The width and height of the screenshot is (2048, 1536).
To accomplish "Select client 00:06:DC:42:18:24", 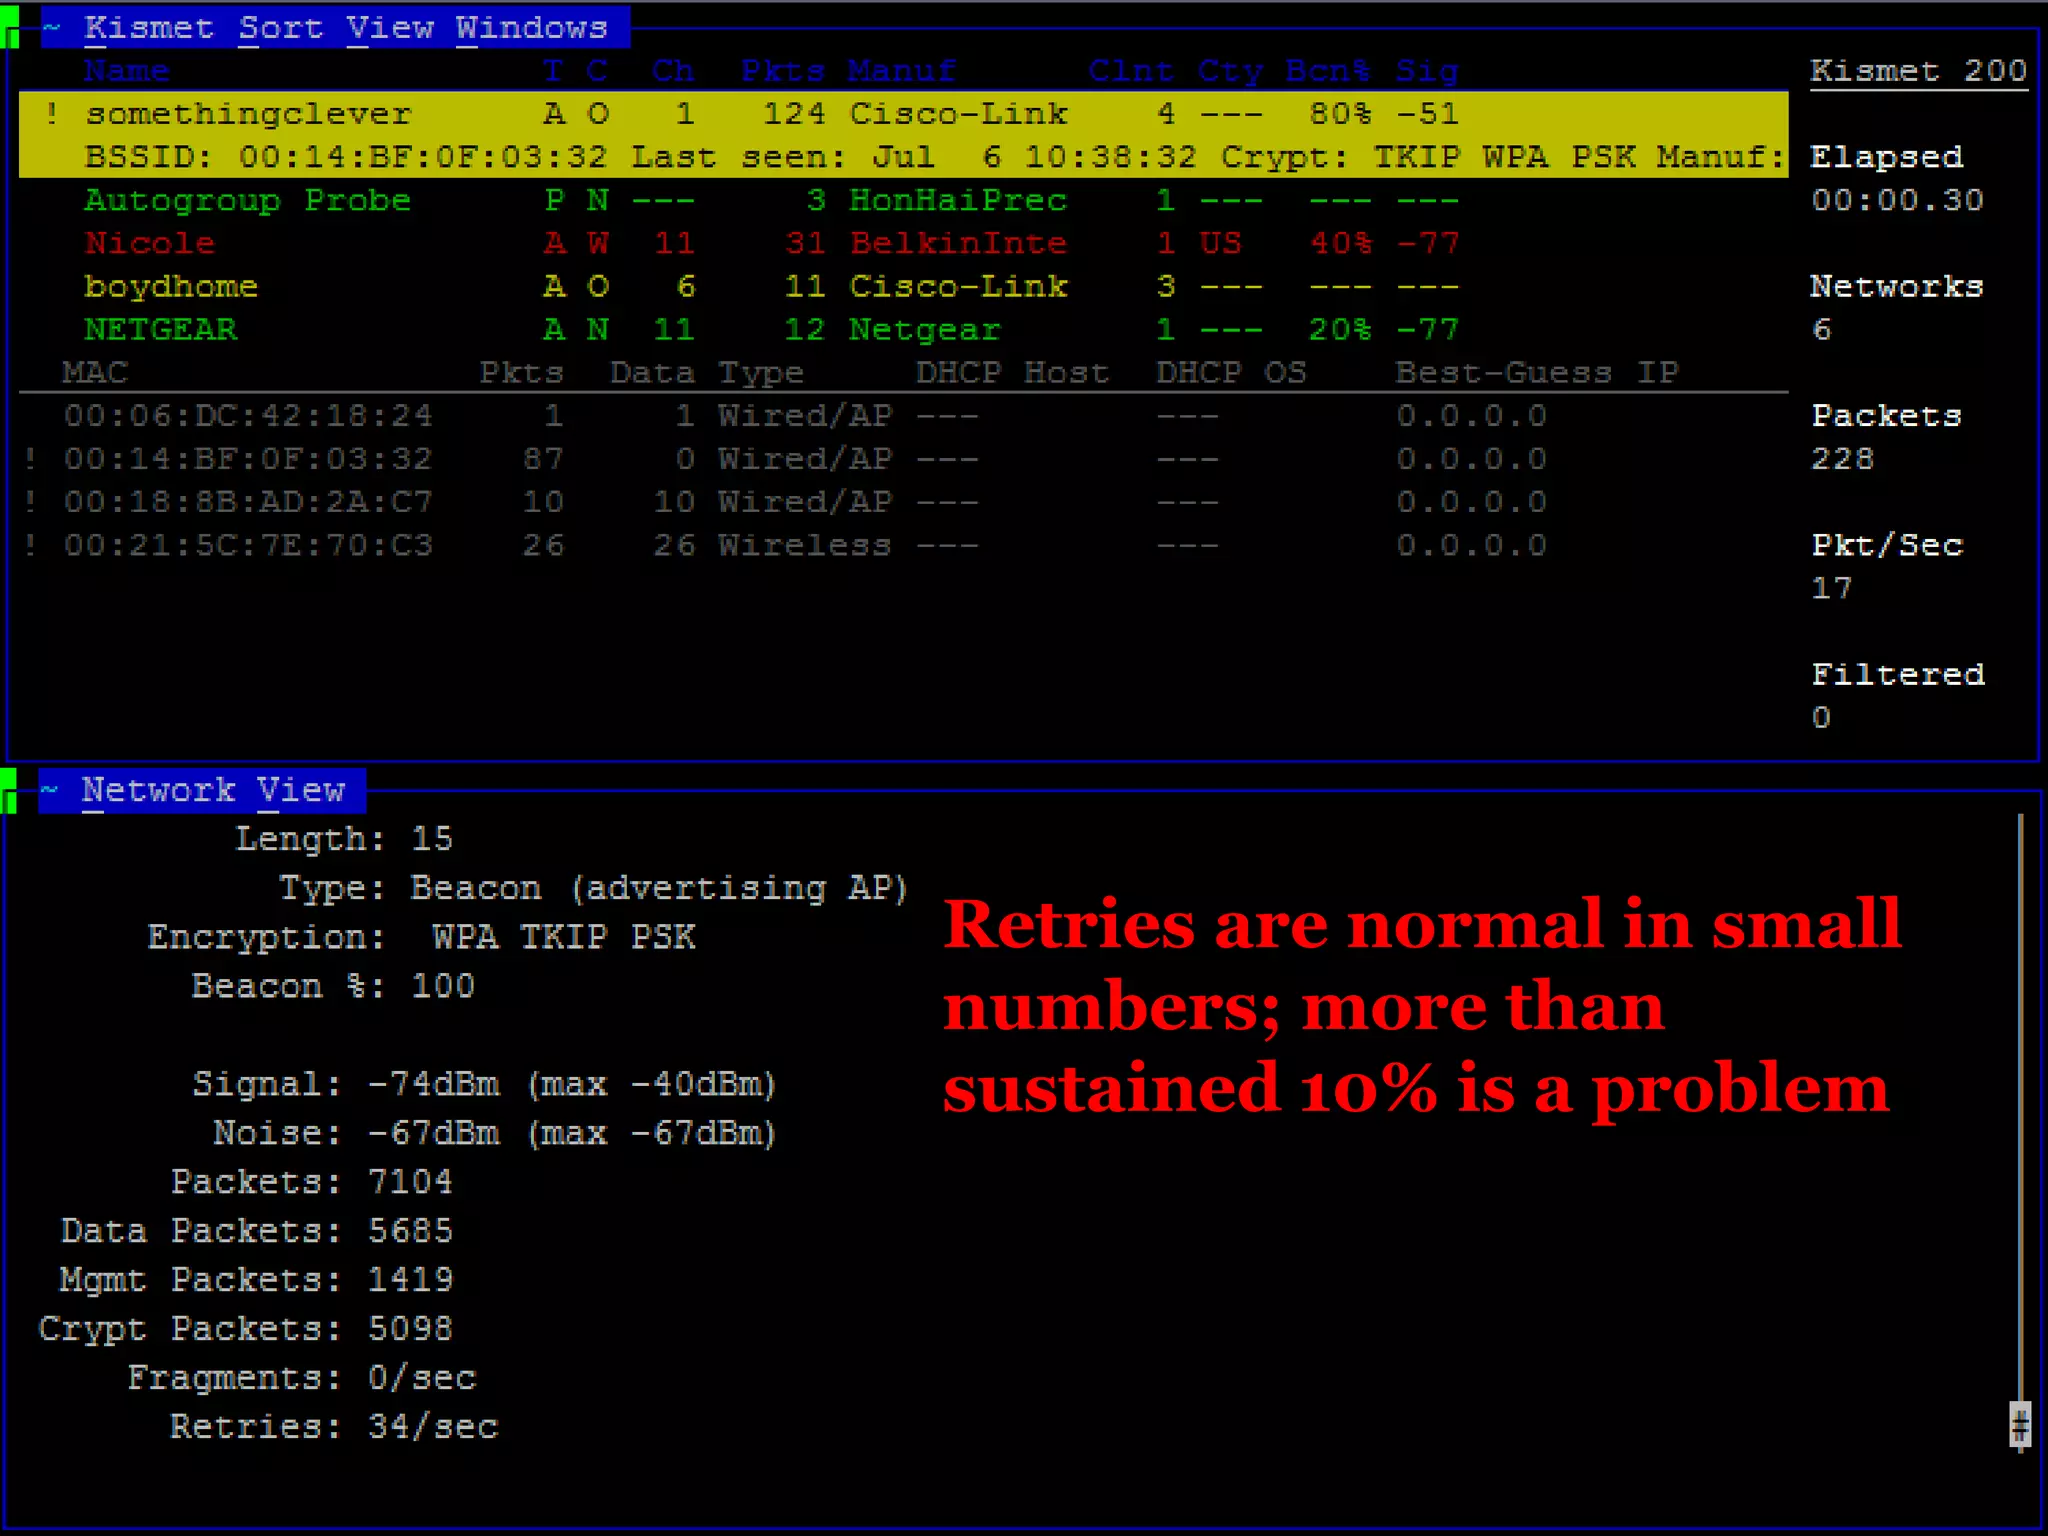I will click(248, 416).
